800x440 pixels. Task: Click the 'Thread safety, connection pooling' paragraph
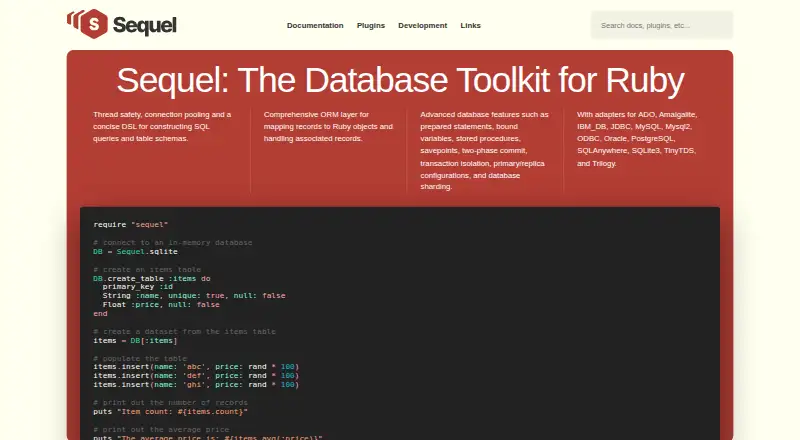[x=162, y=127]
